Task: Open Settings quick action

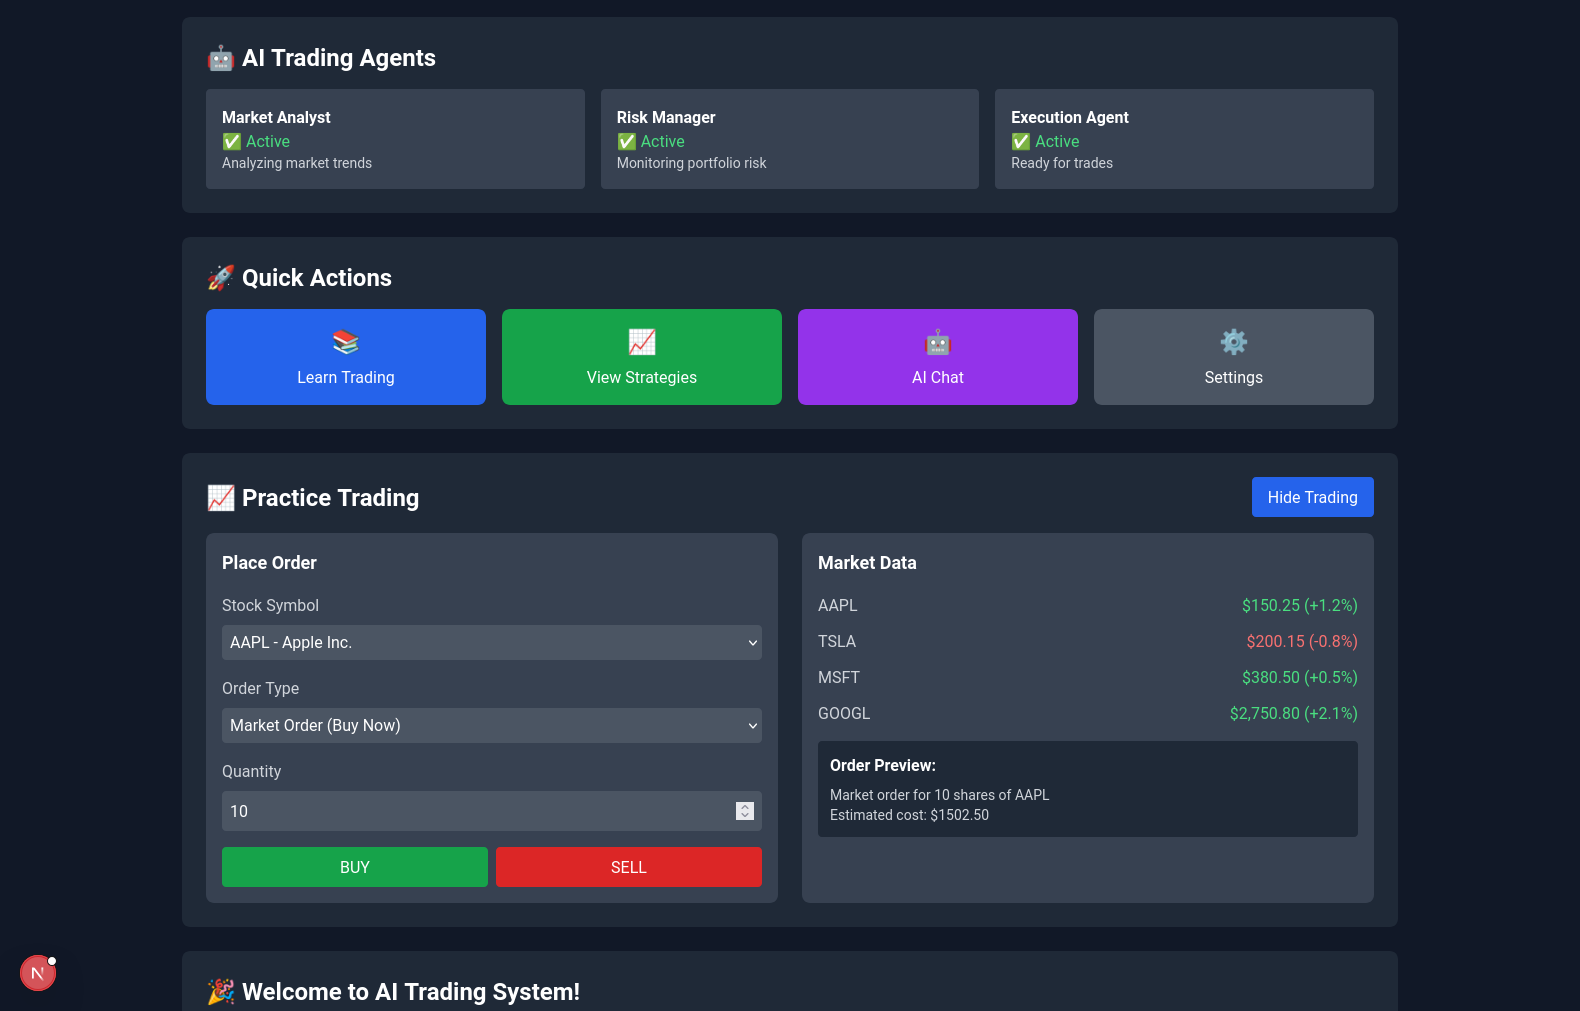Action: (x=1234, y=357)
